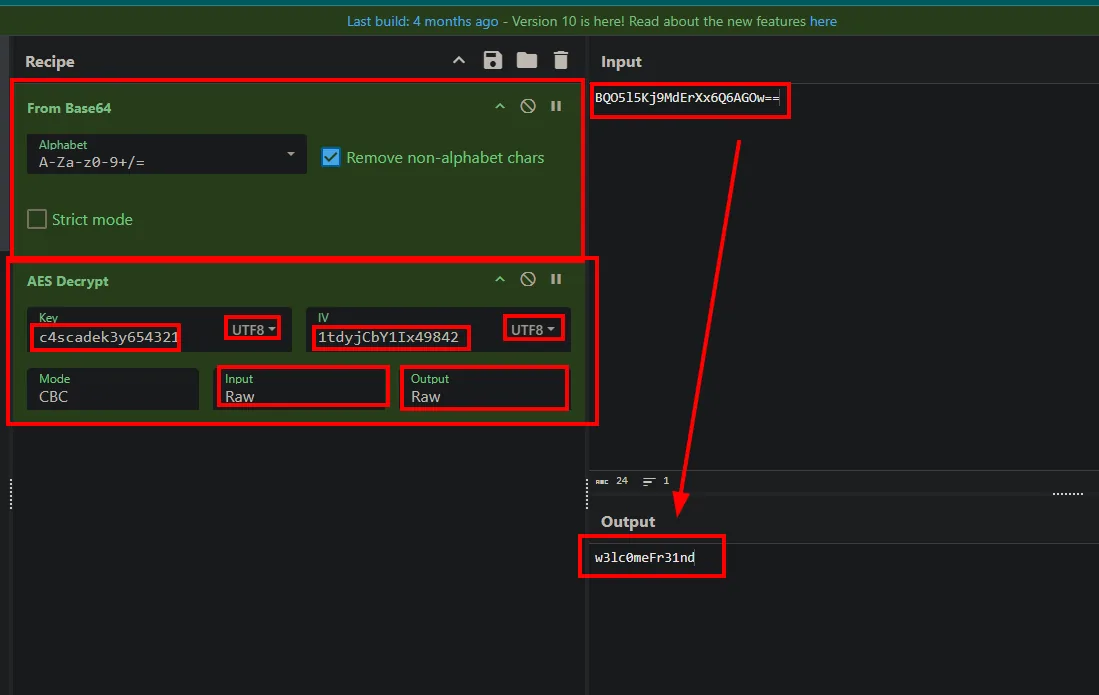Disable the From Base64 operation
This screenshot has height=695, width=1099.
pyautogui.click(x=528, y=106)
